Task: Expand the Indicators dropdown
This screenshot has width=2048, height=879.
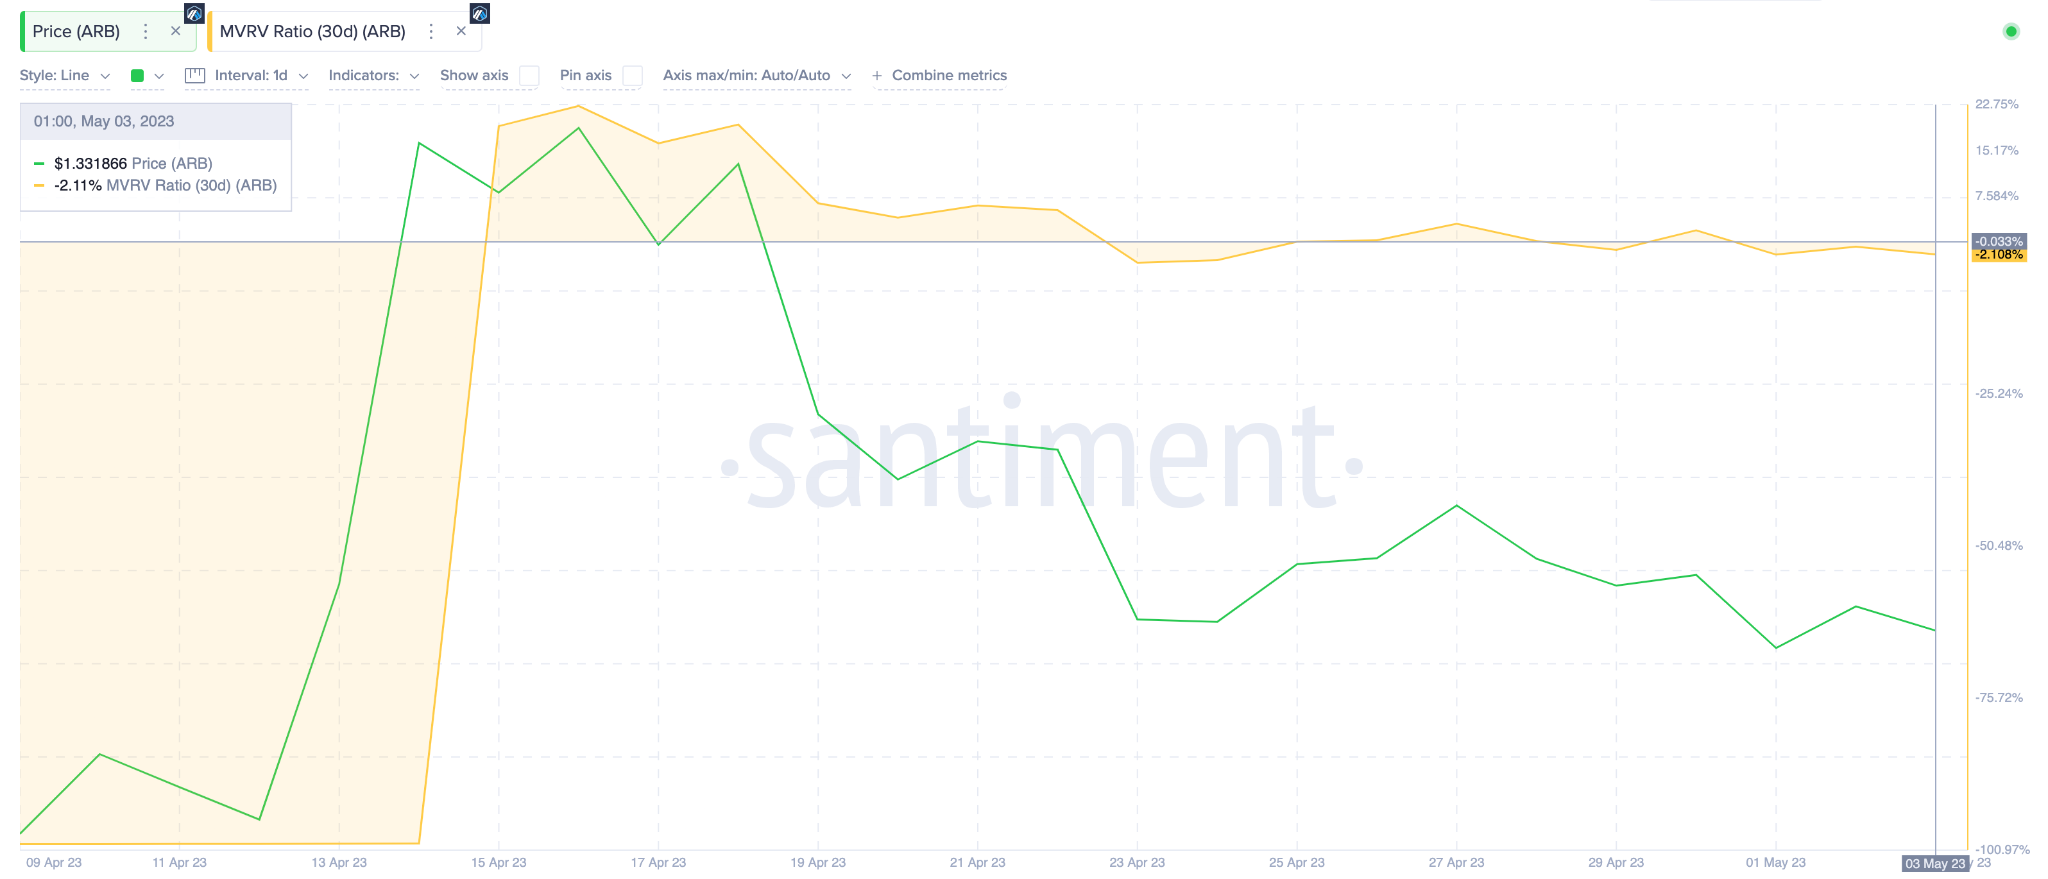Action: 373,76
